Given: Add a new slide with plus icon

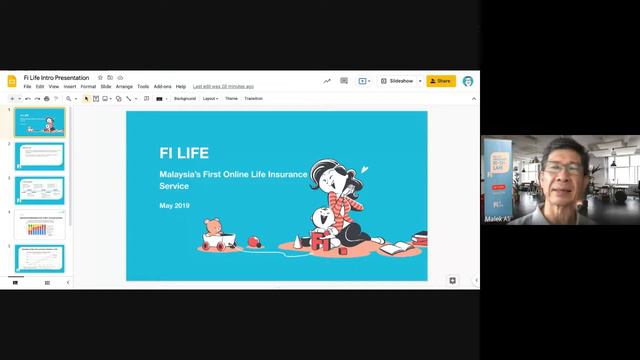Looking at the screenshot, I should pyautogui.click(x=12, y=99).
